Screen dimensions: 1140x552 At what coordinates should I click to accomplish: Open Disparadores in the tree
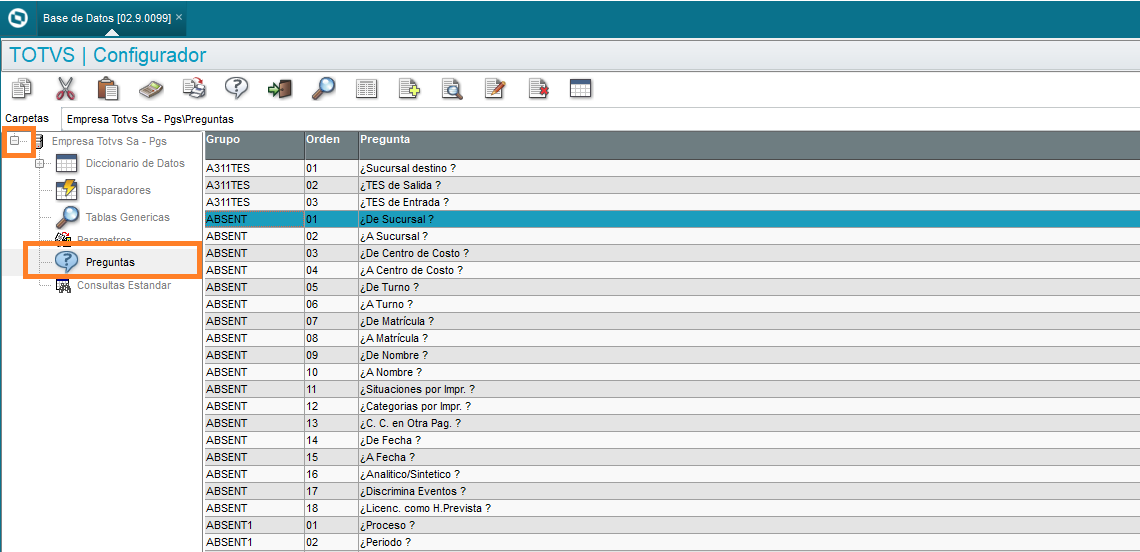(118, 190)
